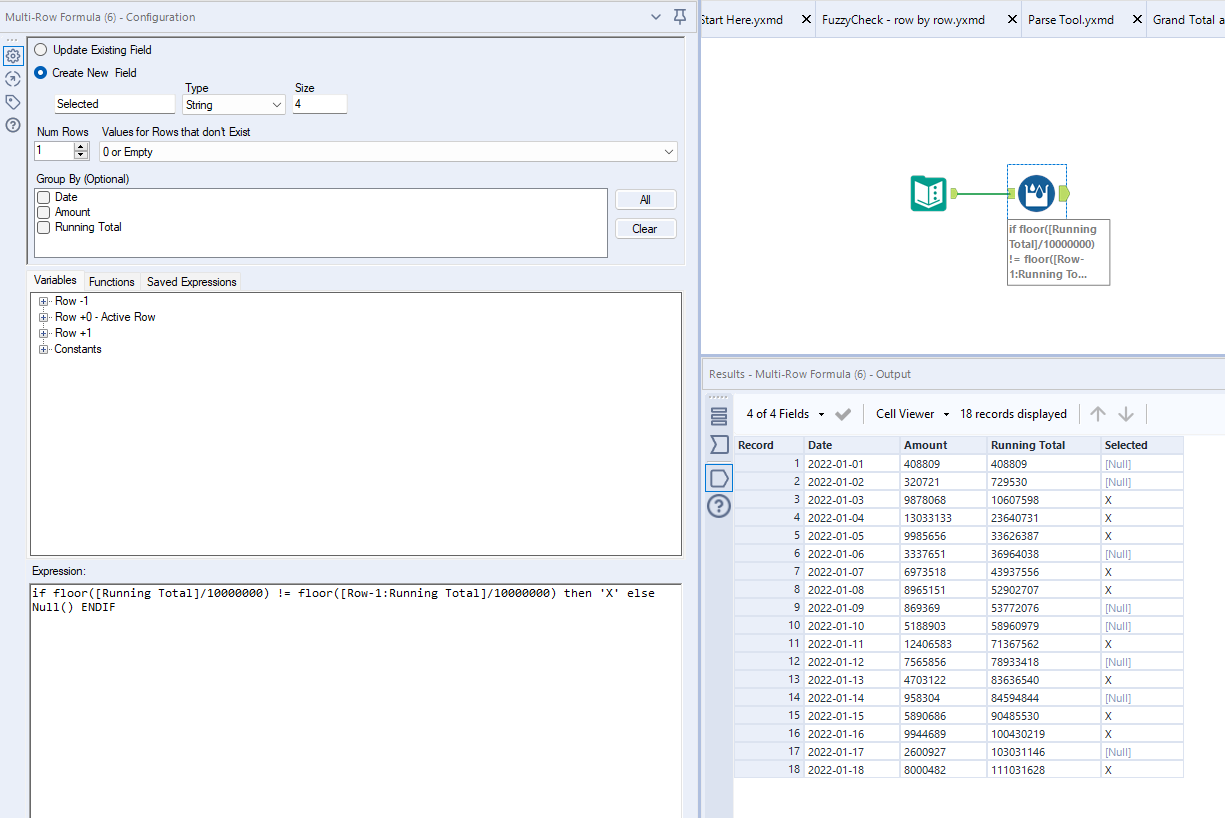Switch to the Parse Tool.yxmd workflow tab
This screenshot has height=818, width=1225.
1070,20
